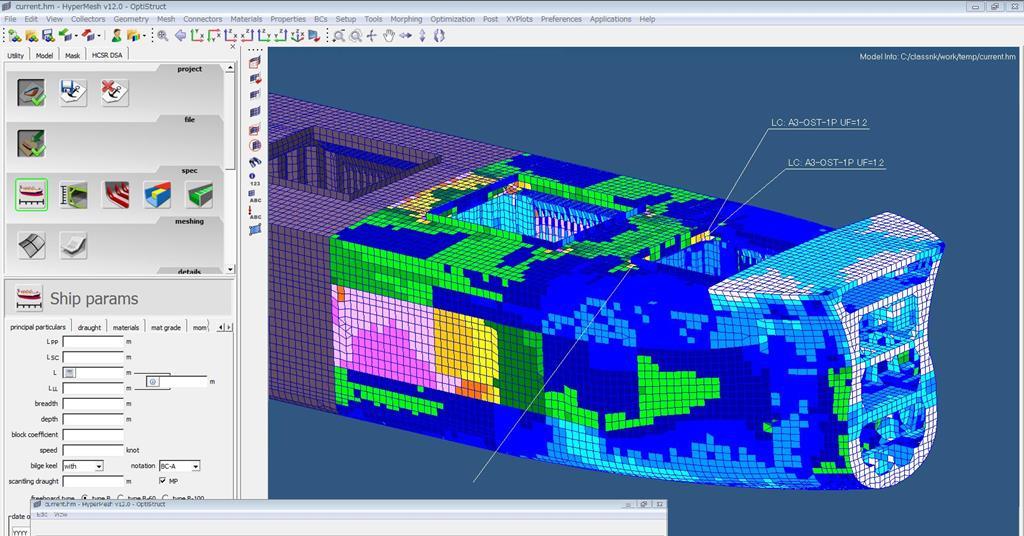Click the scantling draught input field

pyautogui.click(x=93, y=481)
